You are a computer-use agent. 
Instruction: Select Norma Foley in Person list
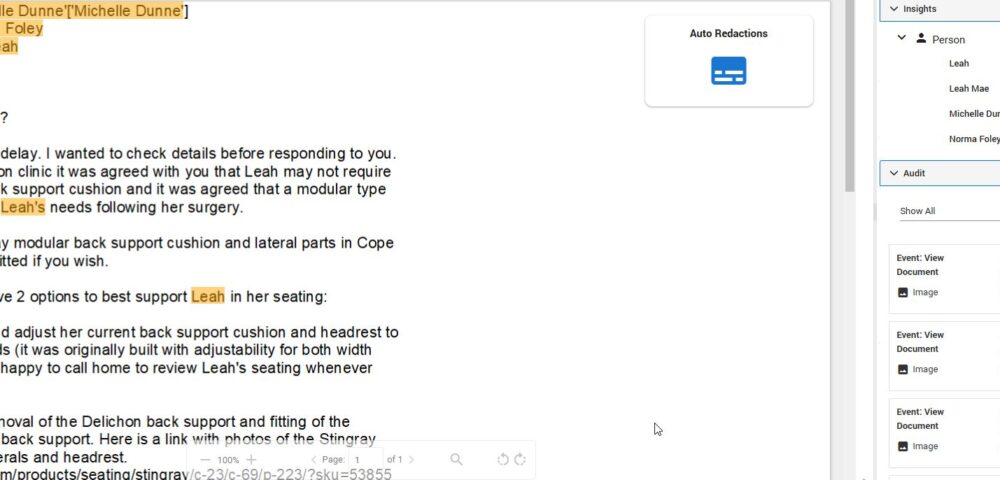click(973, 139)
